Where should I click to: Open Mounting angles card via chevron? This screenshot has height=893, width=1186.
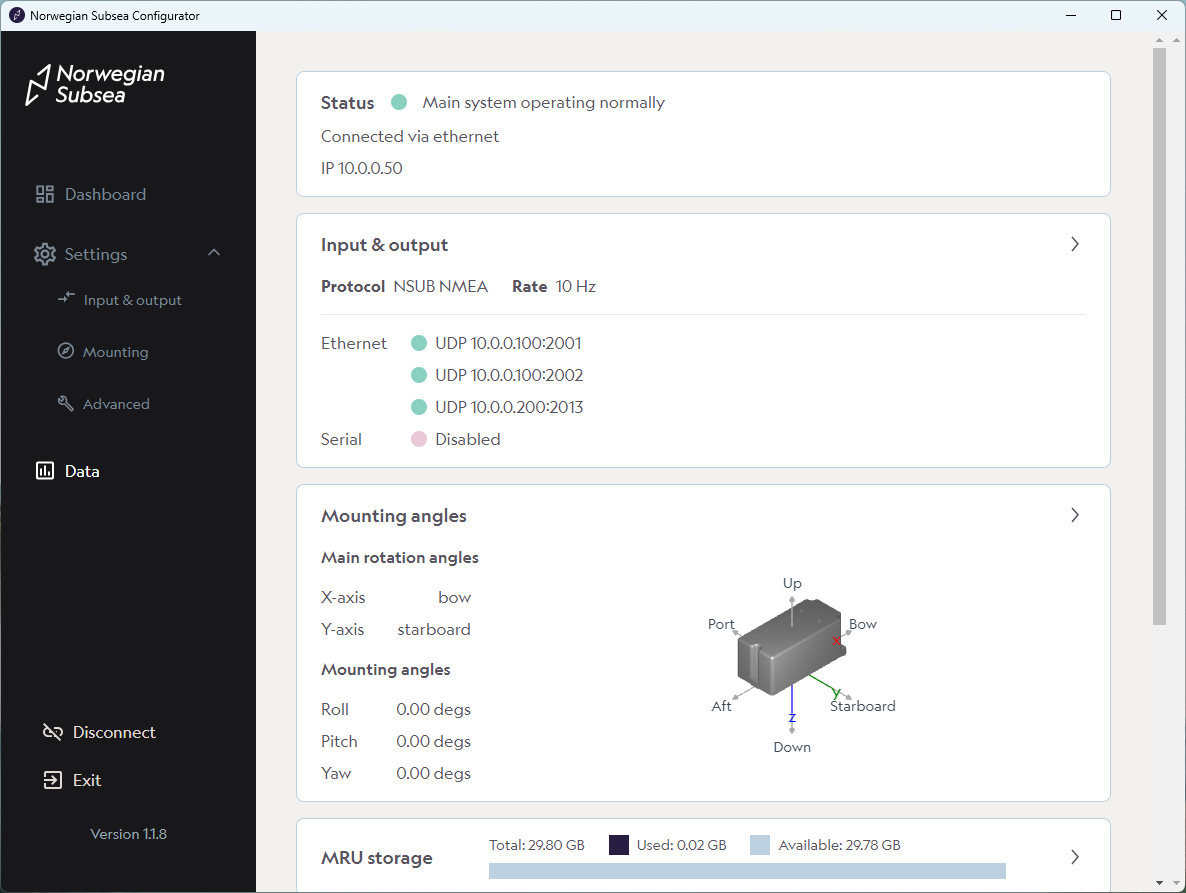point(1075,515)
